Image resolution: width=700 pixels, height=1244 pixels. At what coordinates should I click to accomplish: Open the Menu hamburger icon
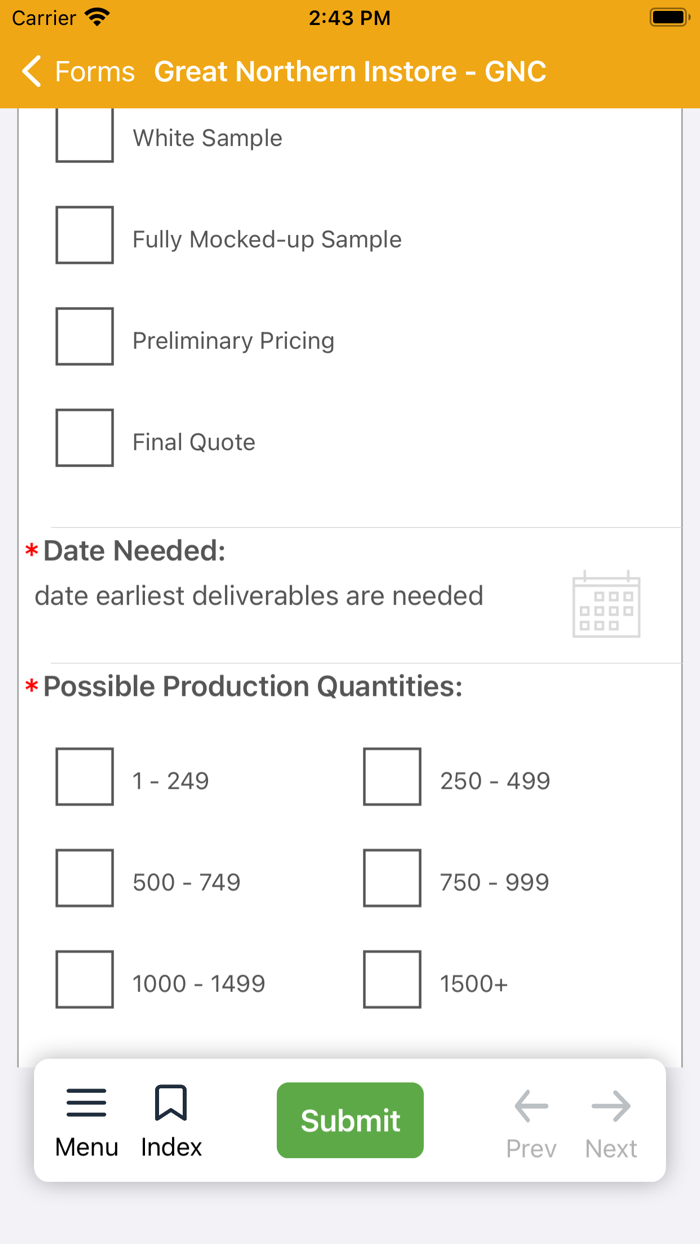click(x=86, y=1103)
